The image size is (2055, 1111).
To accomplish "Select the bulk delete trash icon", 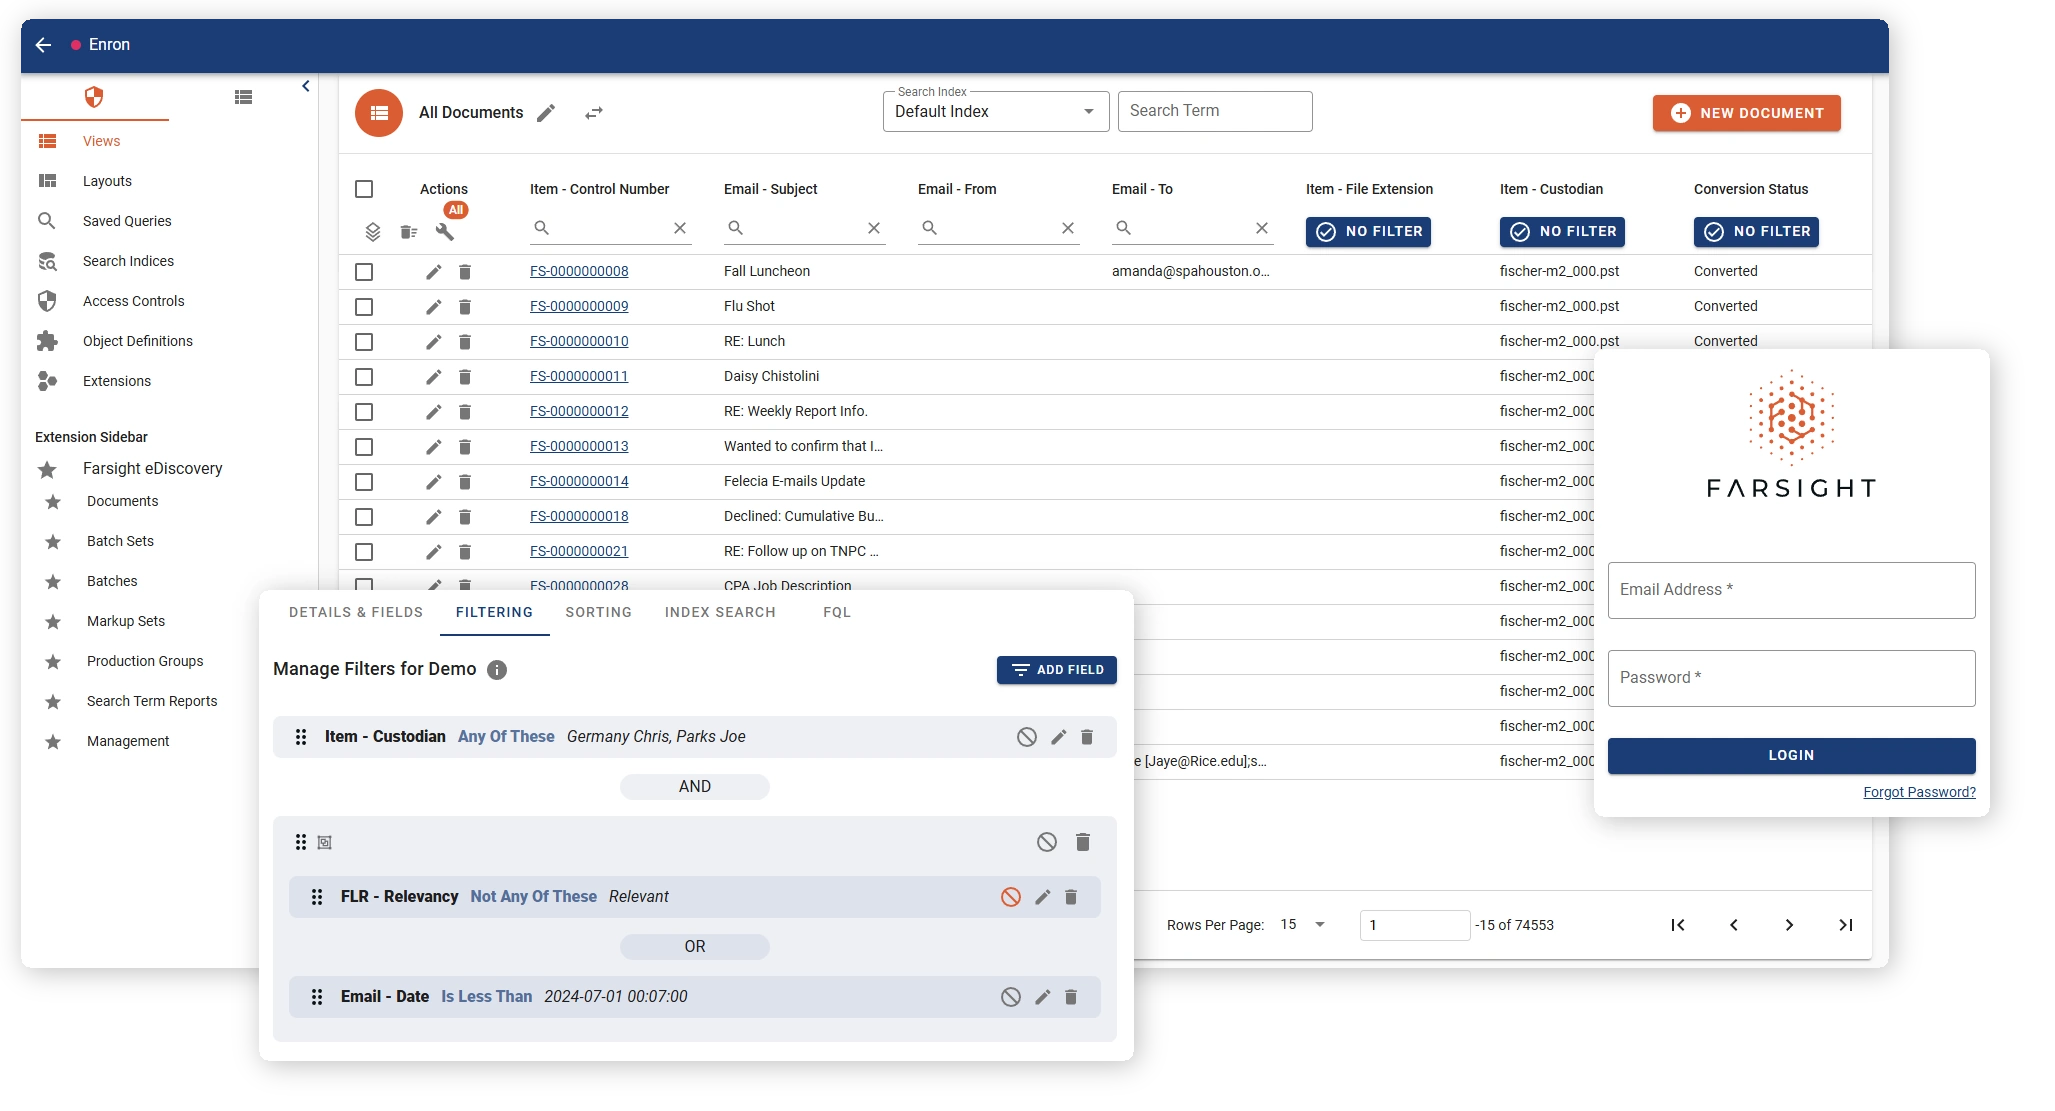I will coord(408,232).
